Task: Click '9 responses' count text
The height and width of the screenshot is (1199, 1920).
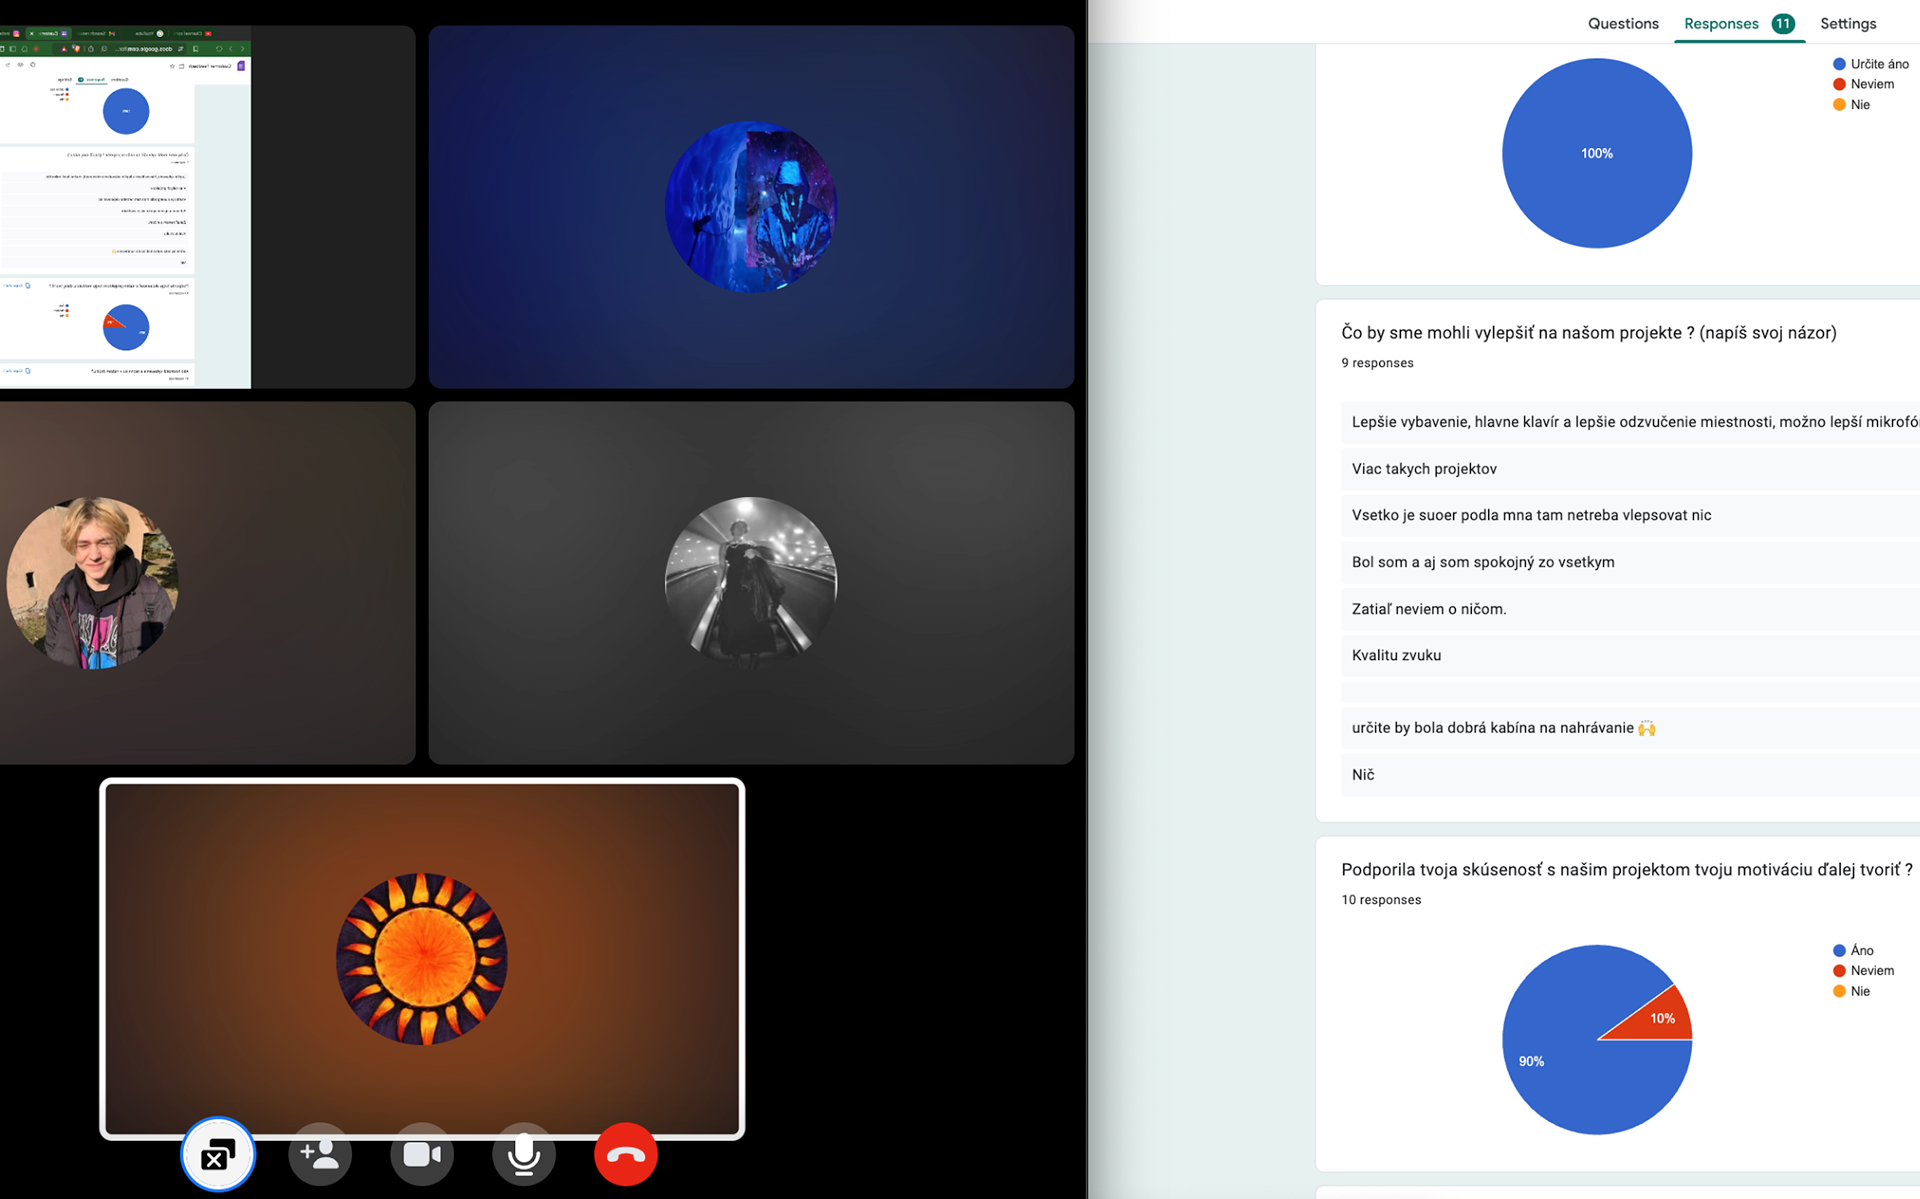Action: click(x=1377, y=363)
